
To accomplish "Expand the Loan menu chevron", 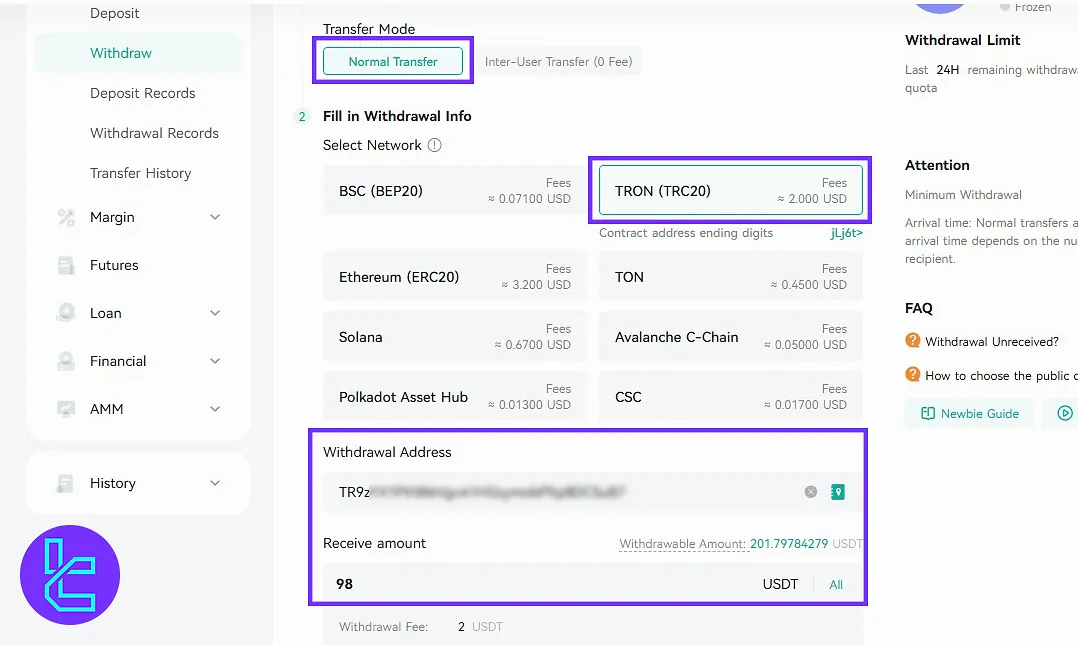I will [x=214, y=313].
